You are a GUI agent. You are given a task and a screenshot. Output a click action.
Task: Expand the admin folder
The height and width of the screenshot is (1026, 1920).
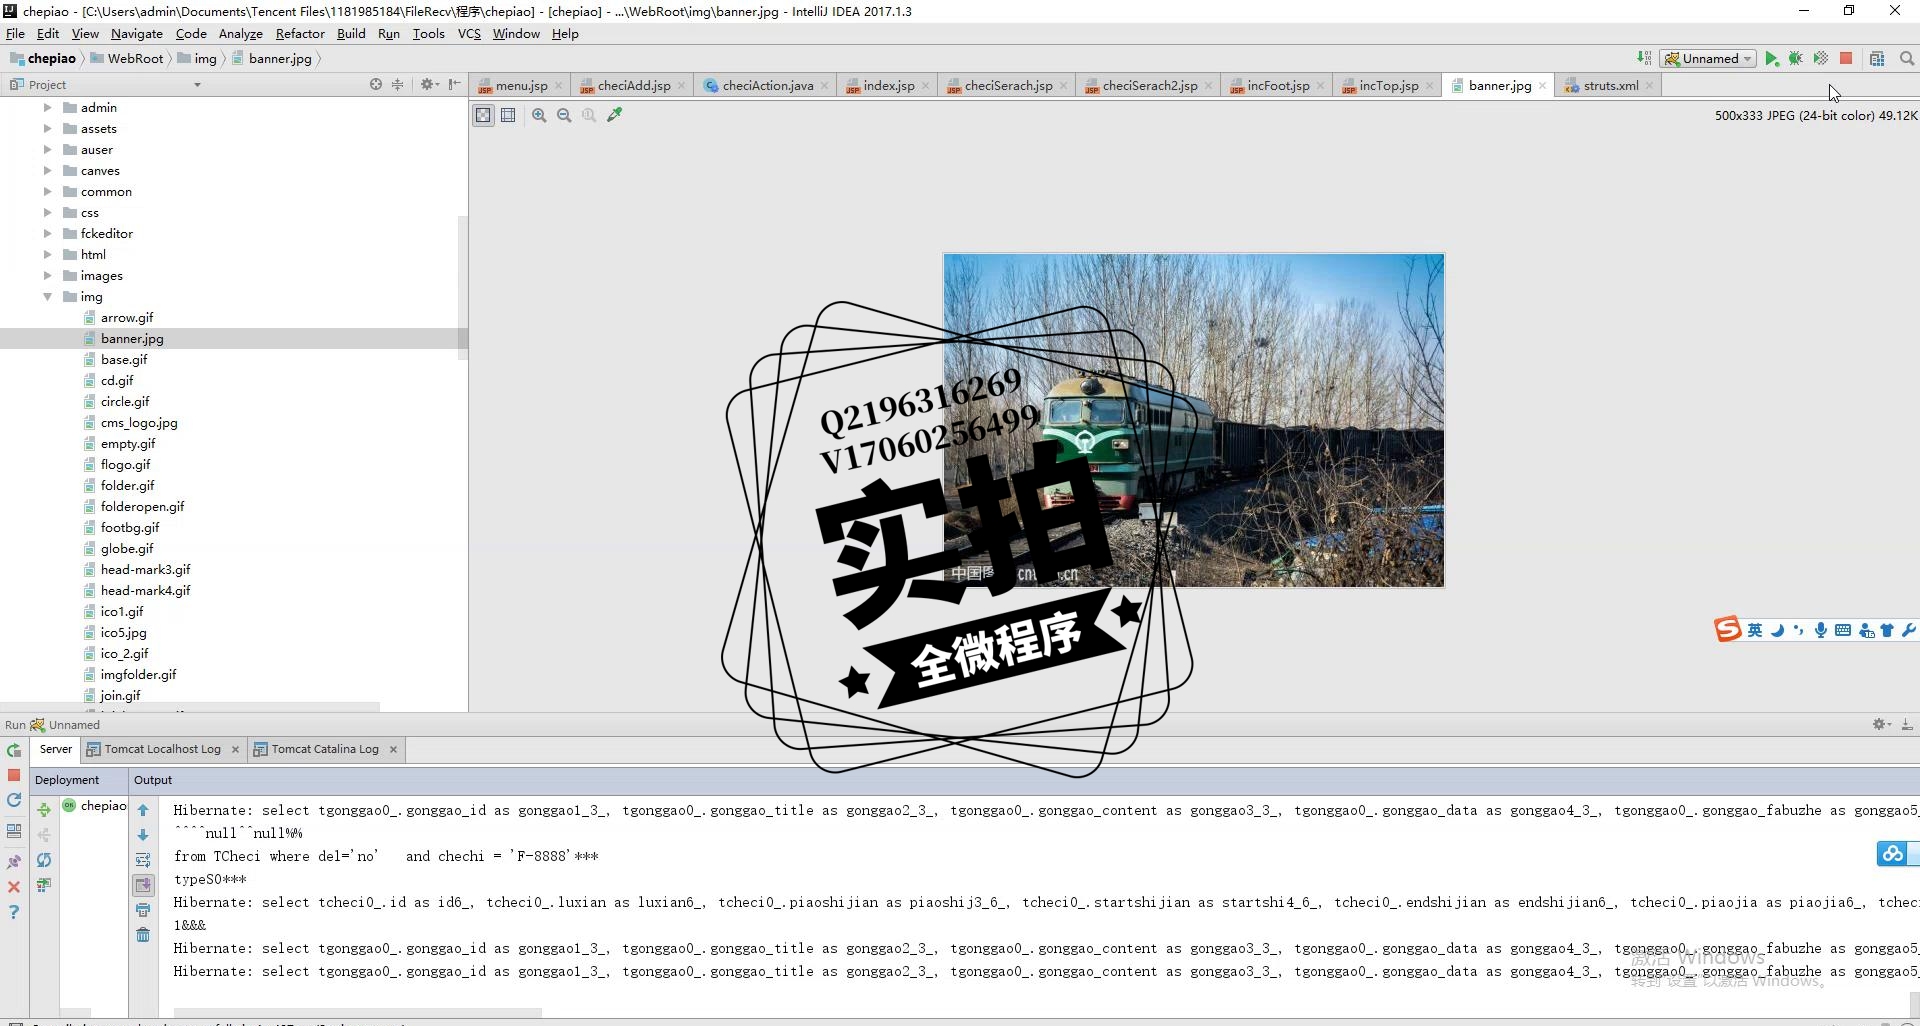click(x=47, y=107)
